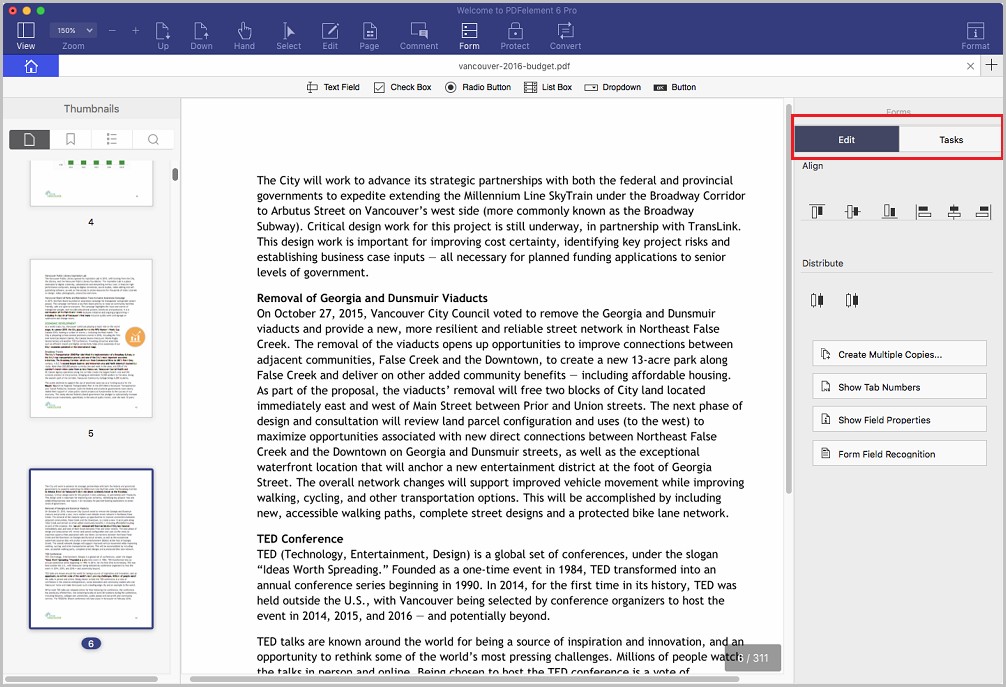Show bookmarks panel in sidebar
This screenshot has height=687, width=1006.
(x=71, y=139)
